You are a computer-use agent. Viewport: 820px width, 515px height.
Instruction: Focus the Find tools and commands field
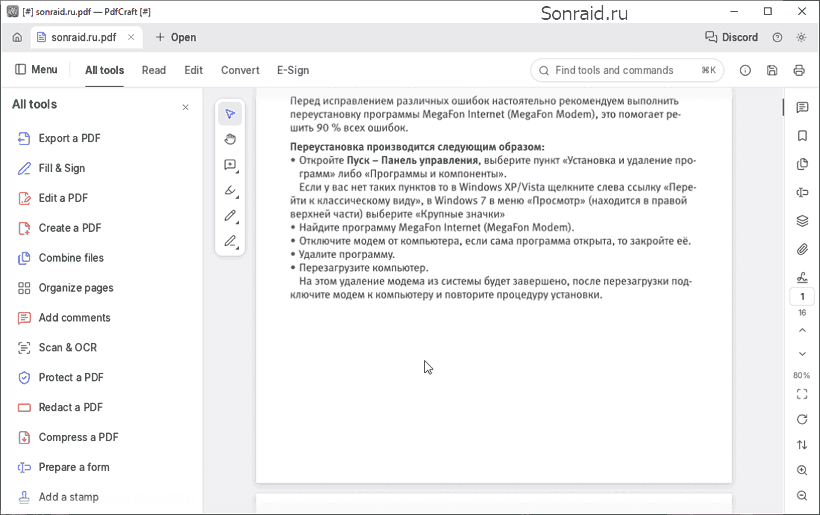point(627,70)
